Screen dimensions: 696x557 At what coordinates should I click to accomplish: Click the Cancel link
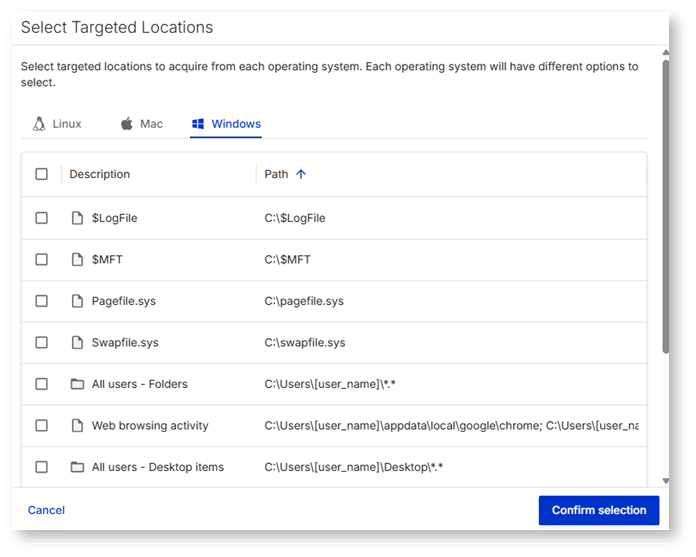click(x=46, y=510)
